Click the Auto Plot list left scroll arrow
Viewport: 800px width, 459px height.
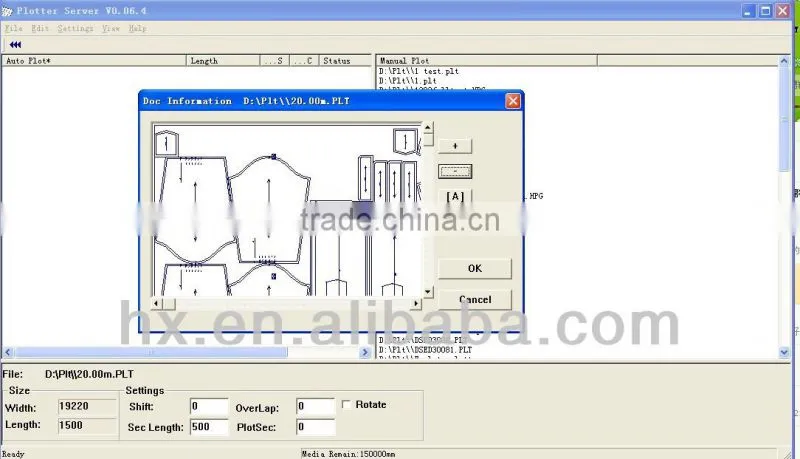click(8, 352)
